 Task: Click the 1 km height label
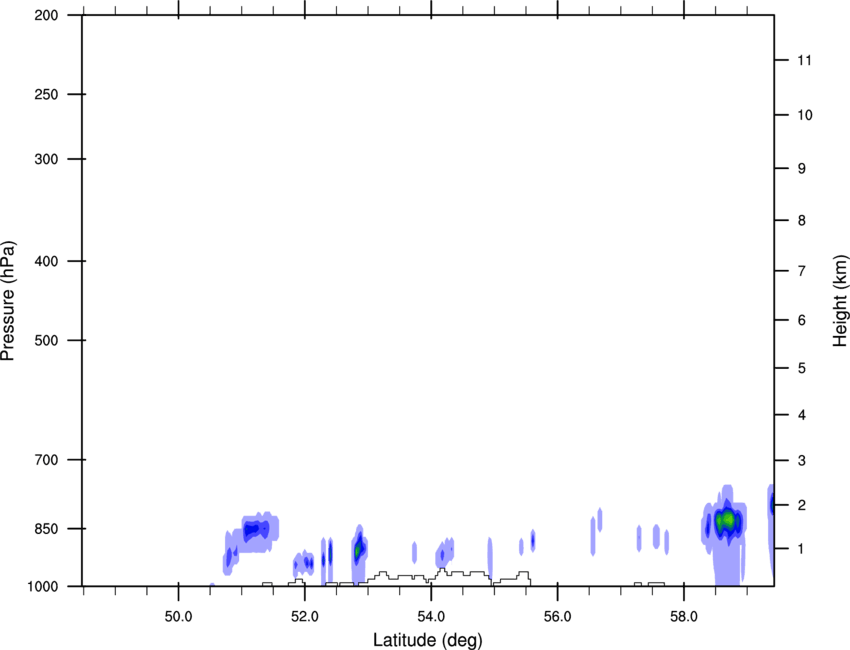[x=801, y=549]
